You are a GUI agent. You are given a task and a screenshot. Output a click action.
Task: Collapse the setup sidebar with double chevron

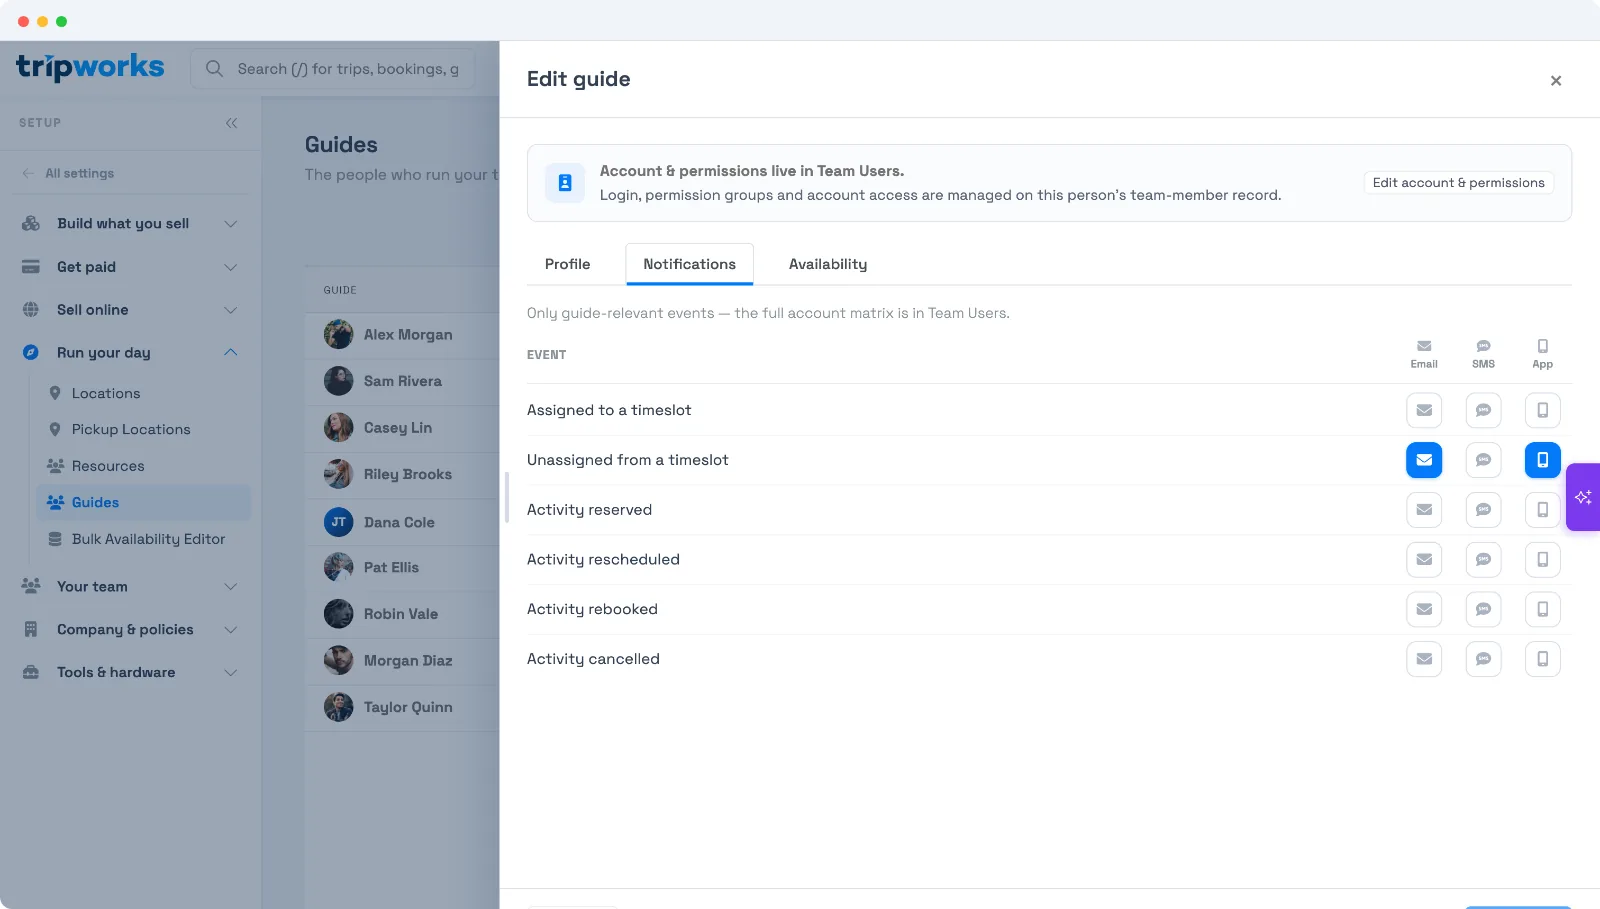pos(231,123)
